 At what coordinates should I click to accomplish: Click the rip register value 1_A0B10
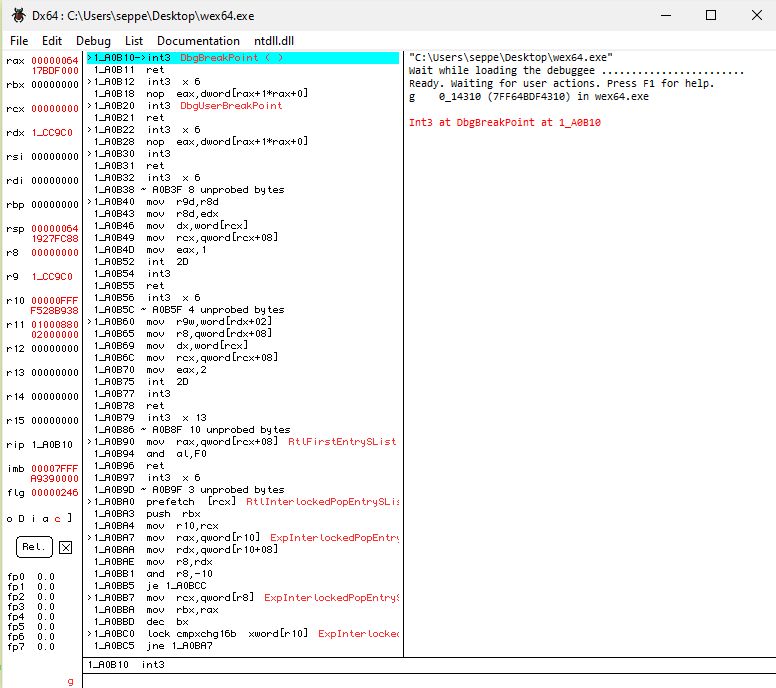coord(52,444)
